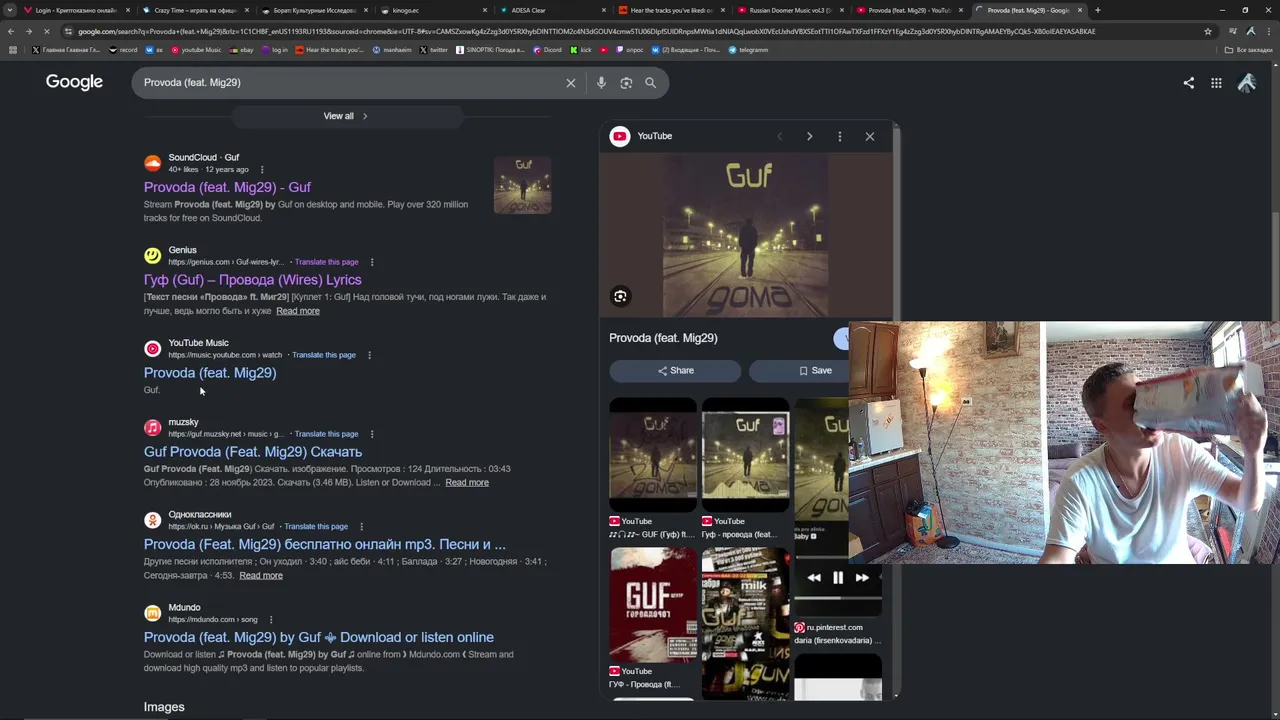
Task: Open more options in image preview panel
Action: coord(839,136)
